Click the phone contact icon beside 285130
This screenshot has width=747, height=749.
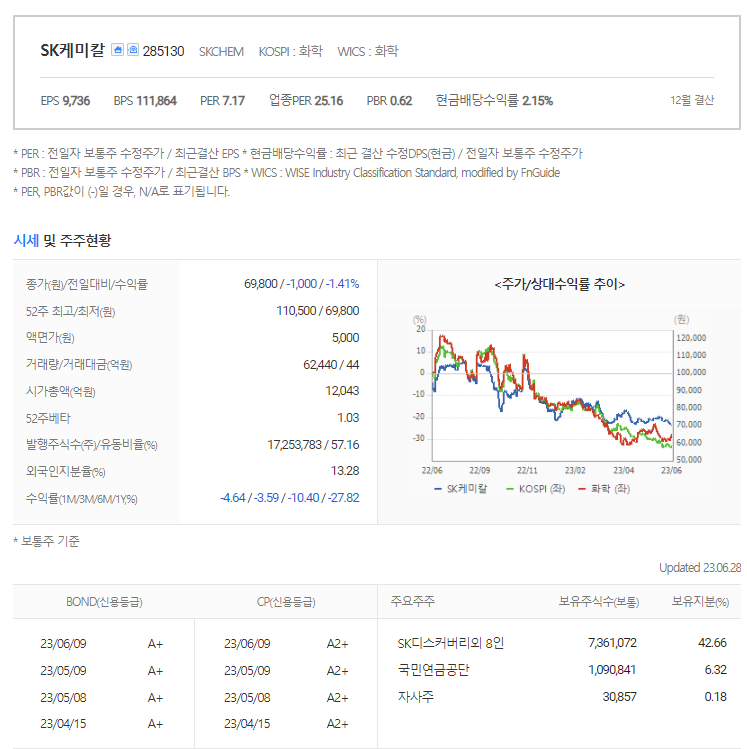(133, 50)
